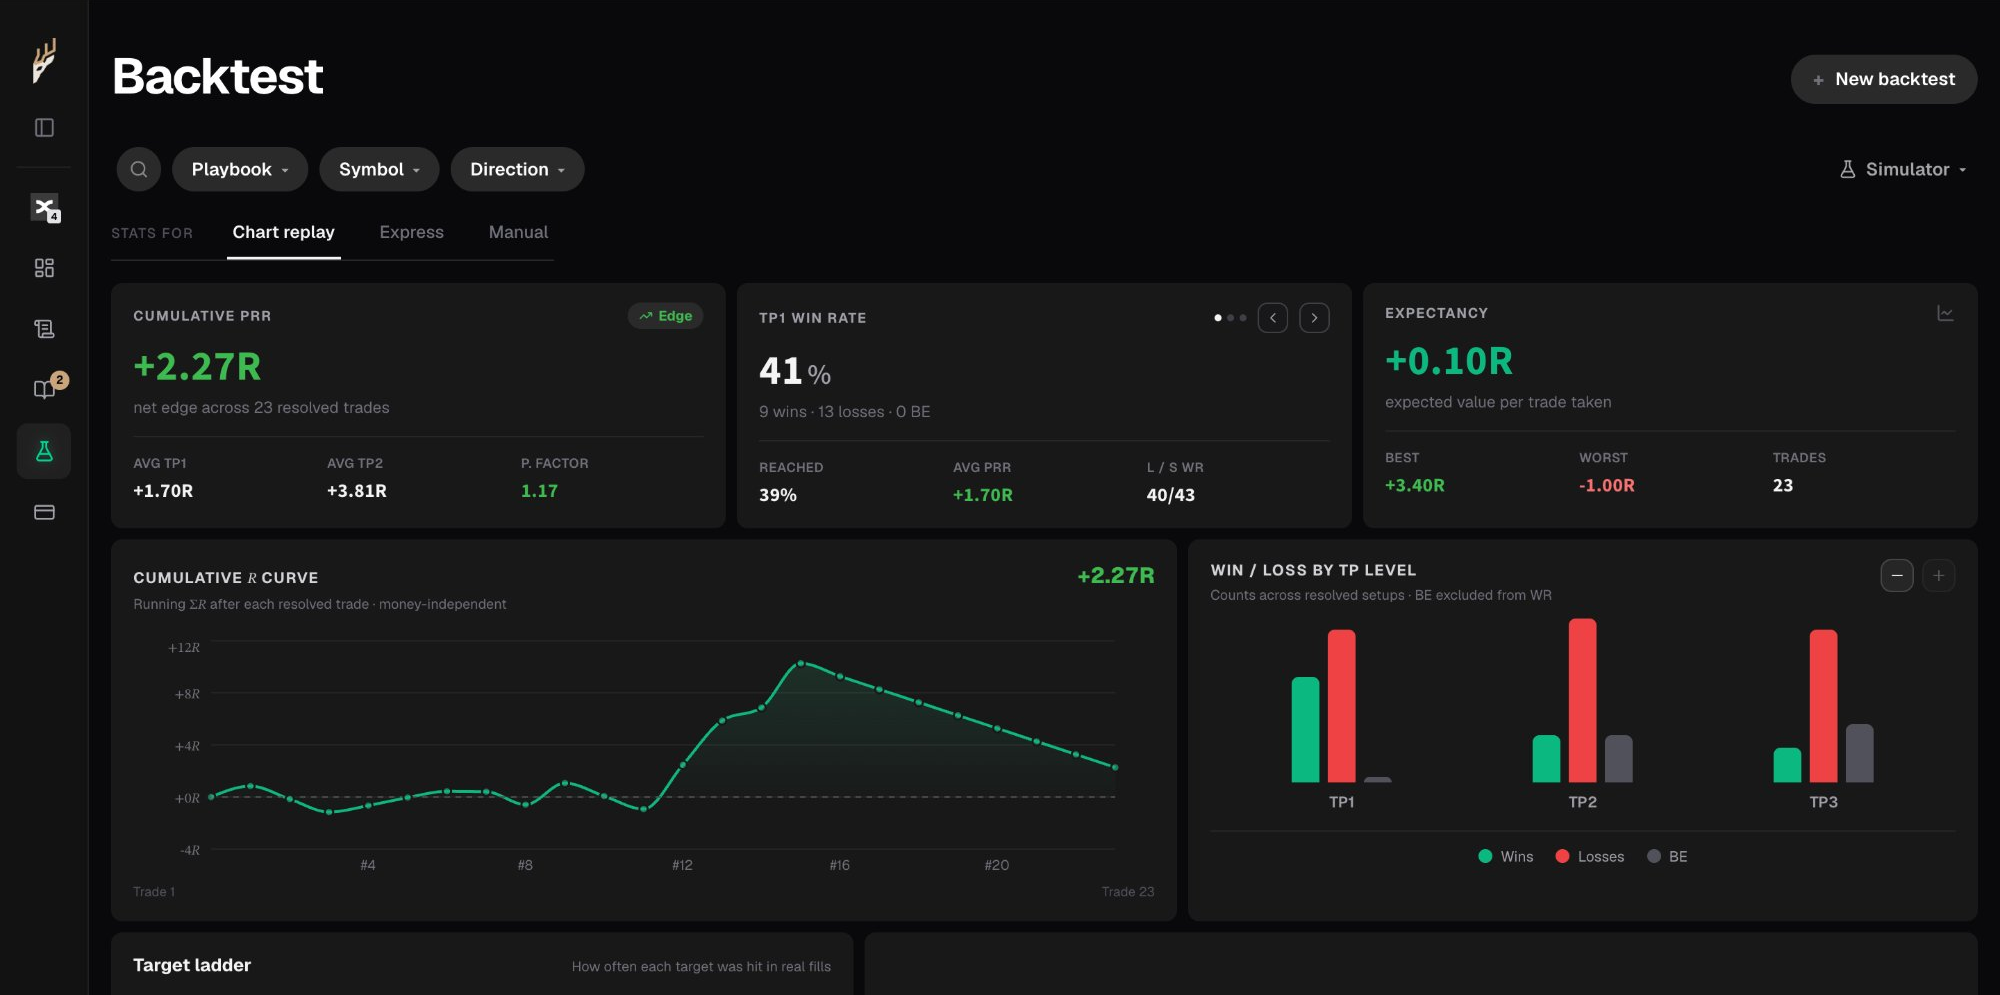Click the TP2 red losses bar
This screenshot has width=2000, height=995.
coord(1582,700)
